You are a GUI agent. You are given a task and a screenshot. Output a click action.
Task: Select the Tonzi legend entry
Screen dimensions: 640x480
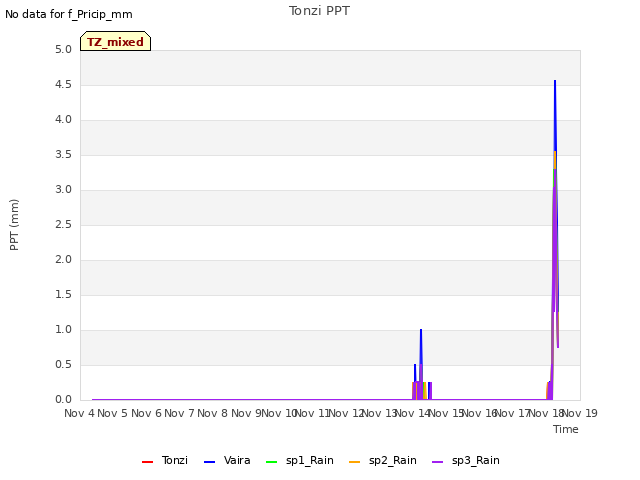[x=165, y=460]
